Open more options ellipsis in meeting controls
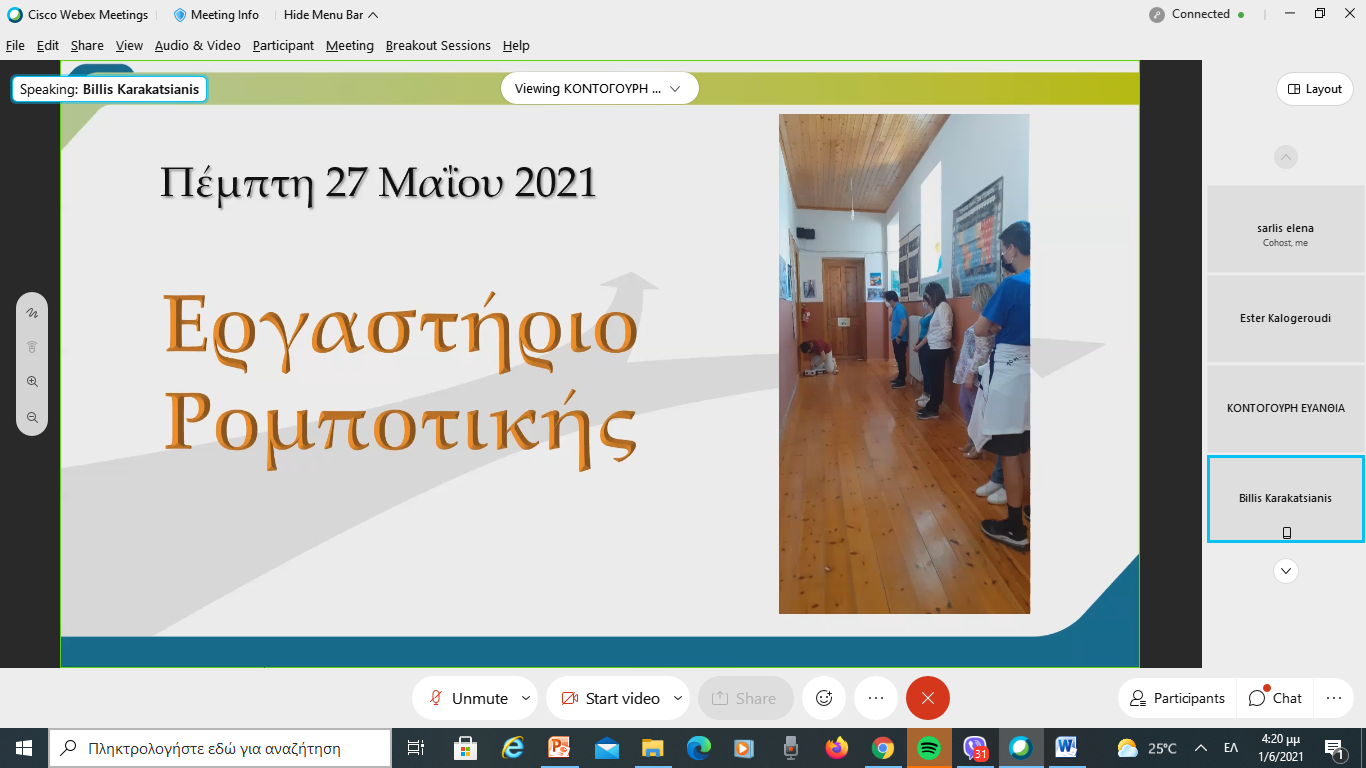 pyautogui.click(x=876, y=698)
